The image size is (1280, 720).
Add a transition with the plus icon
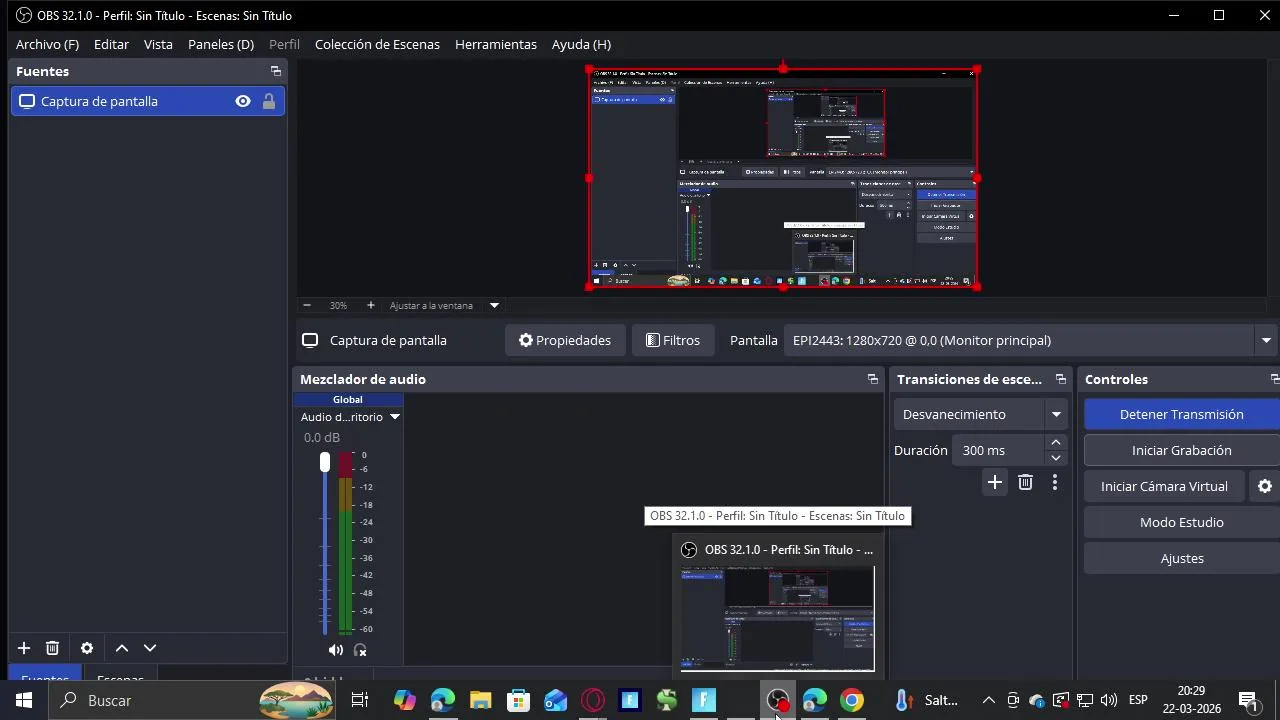pos(995,483)
